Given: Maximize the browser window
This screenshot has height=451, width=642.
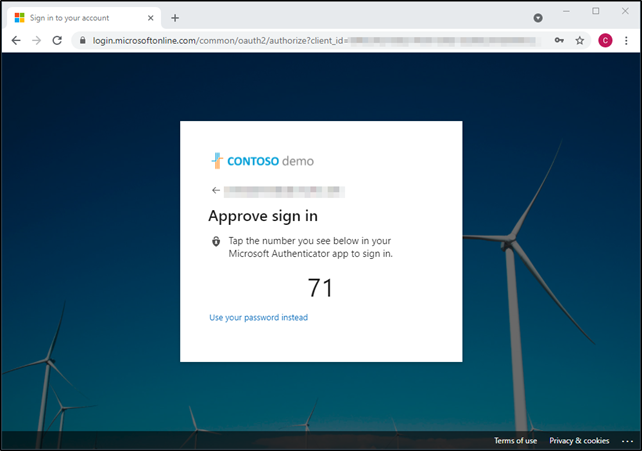Looking at the screenshot, I should [x=596, y=11].
